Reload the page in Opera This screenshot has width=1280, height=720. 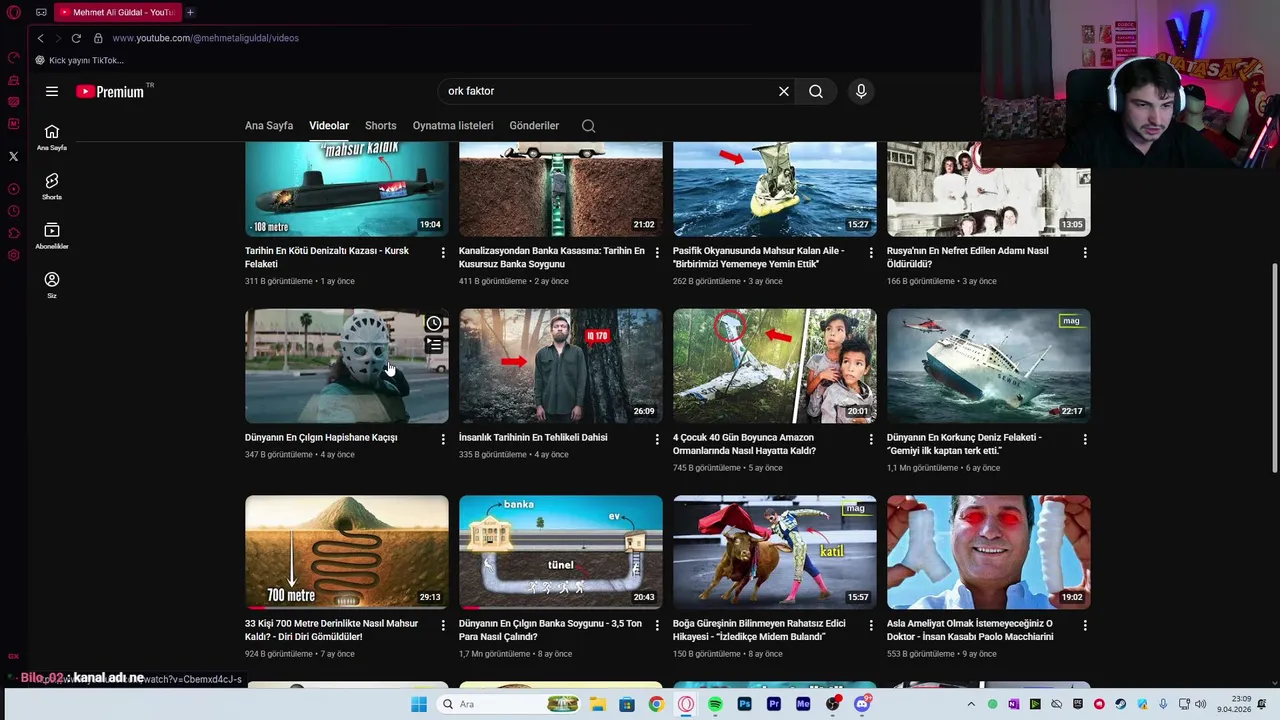(76, 38)
